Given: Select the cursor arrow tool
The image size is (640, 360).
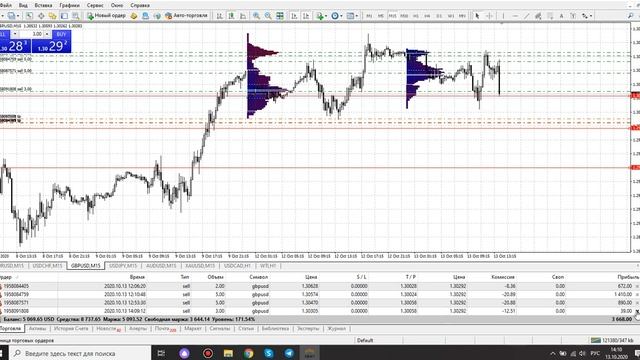Looking at the screenshot, I should 477,16.
